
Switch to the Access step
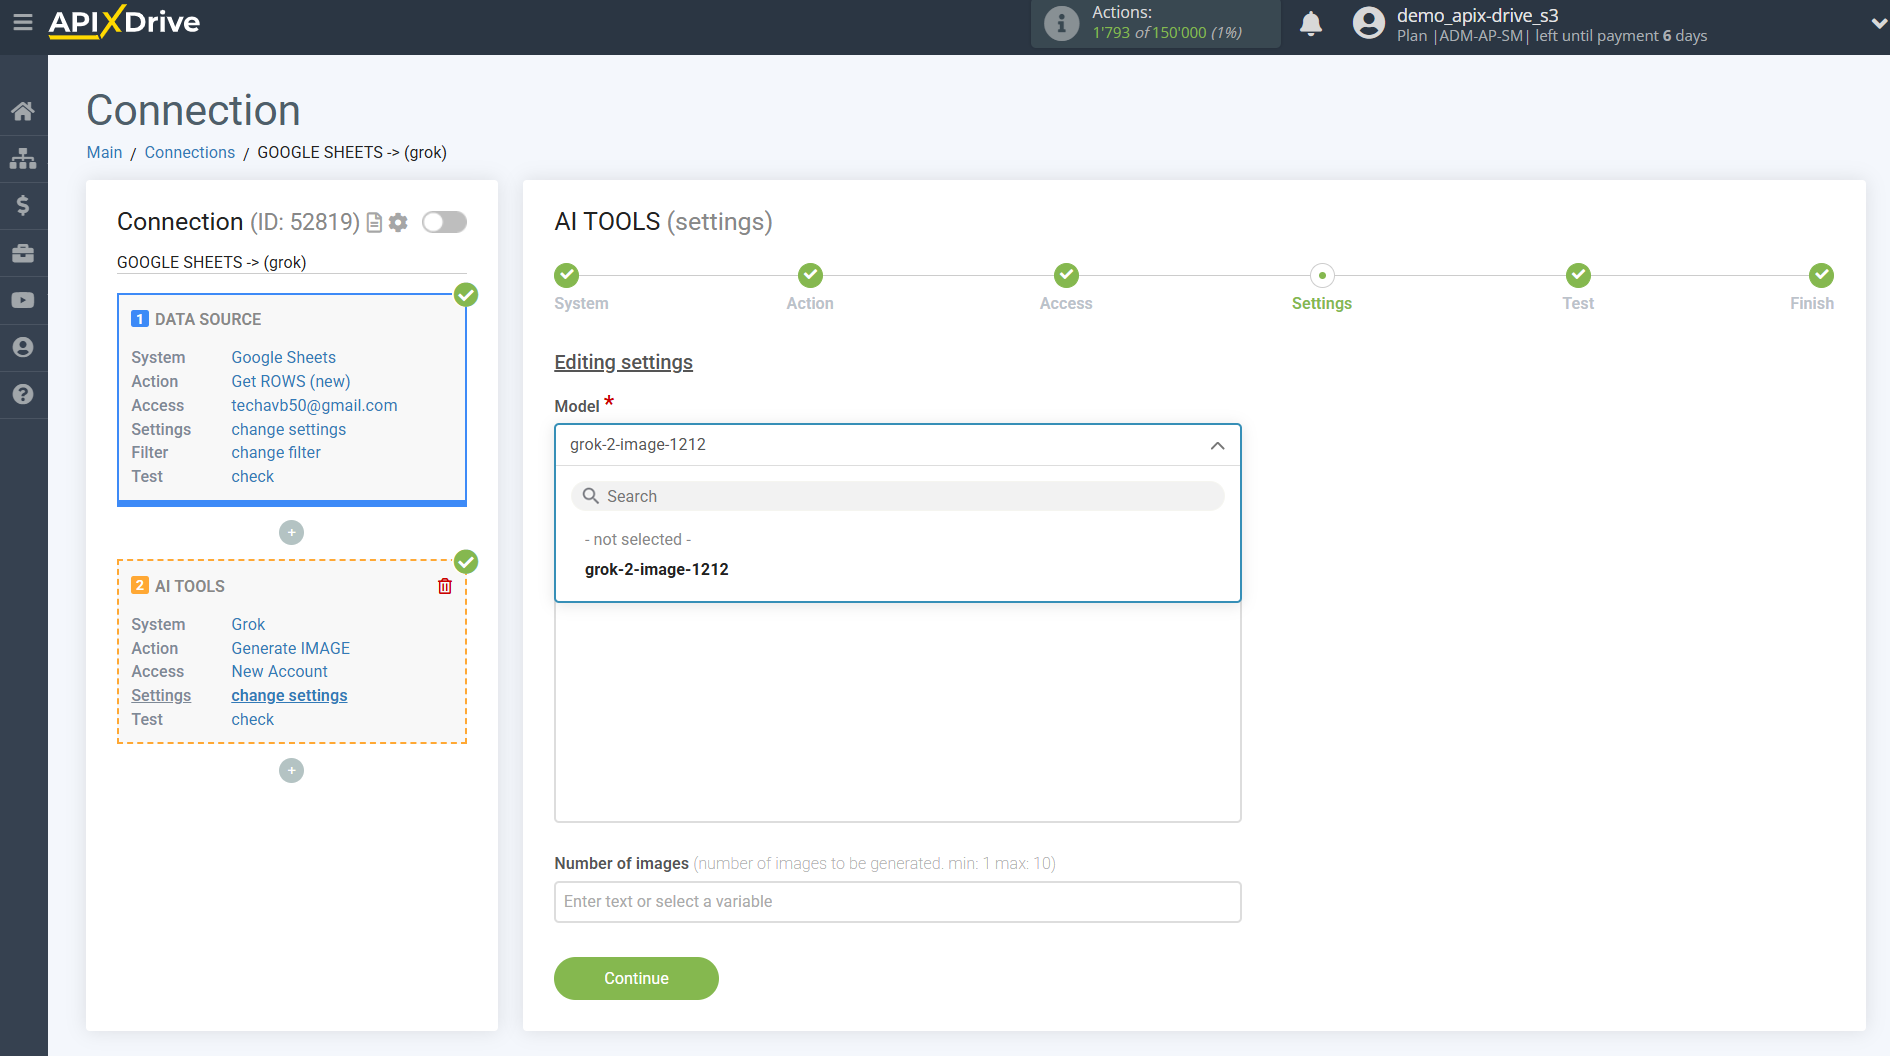(1065, 285)
